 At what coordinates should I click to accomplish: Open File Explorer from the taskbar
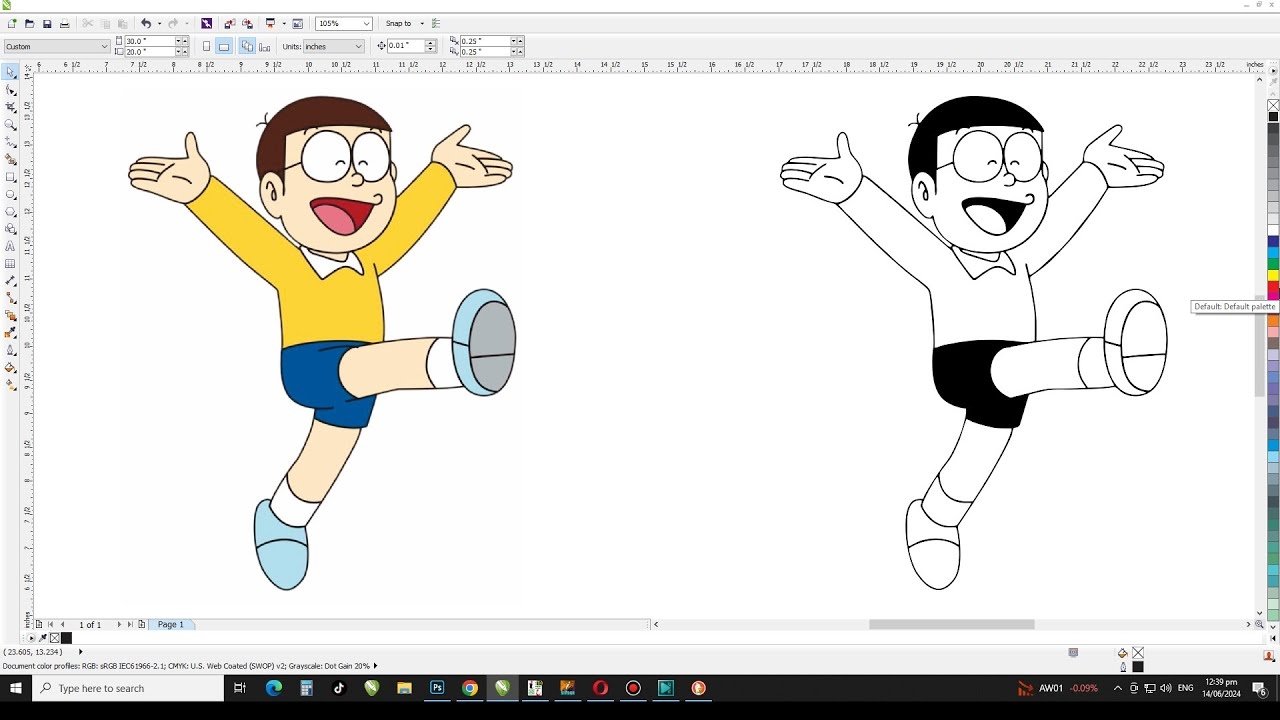[x=404, y=688]
